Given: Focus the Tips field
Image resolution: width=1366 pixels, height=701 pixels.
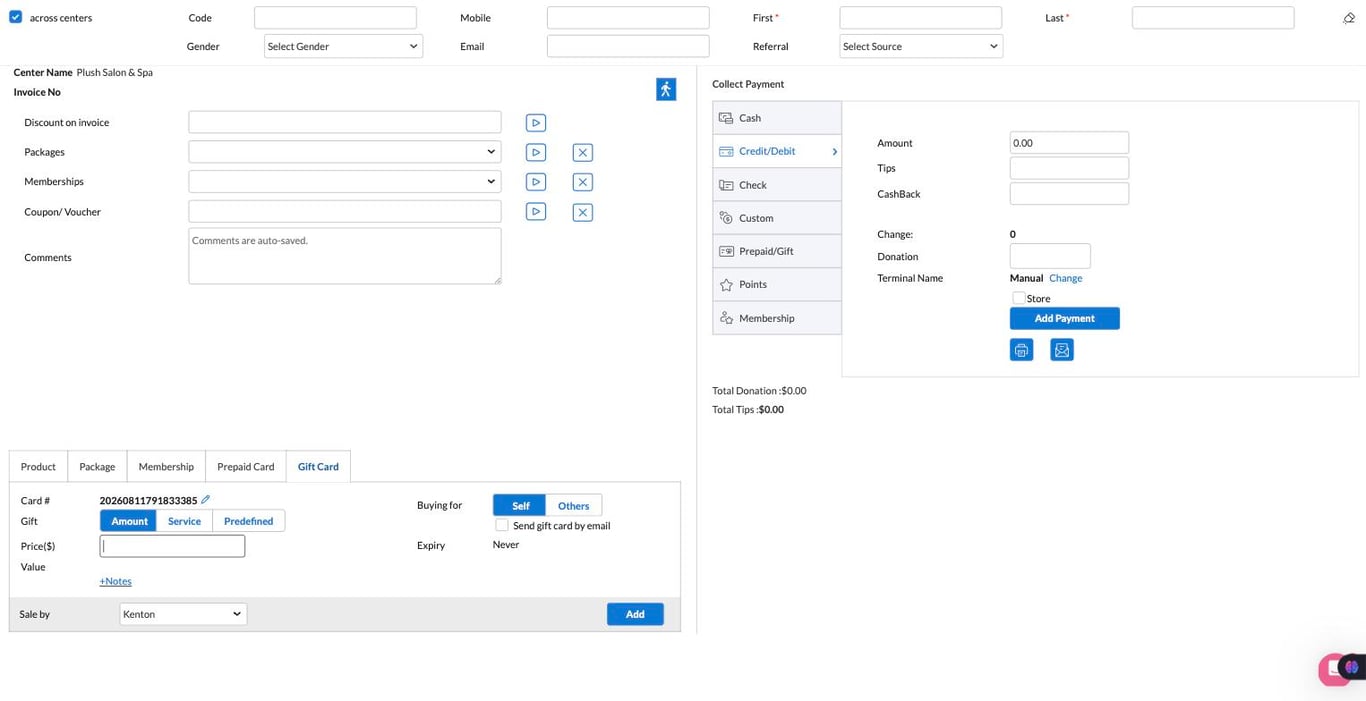Looking at the screenshot, I should pyautogui.click(x=1069, y=168).
